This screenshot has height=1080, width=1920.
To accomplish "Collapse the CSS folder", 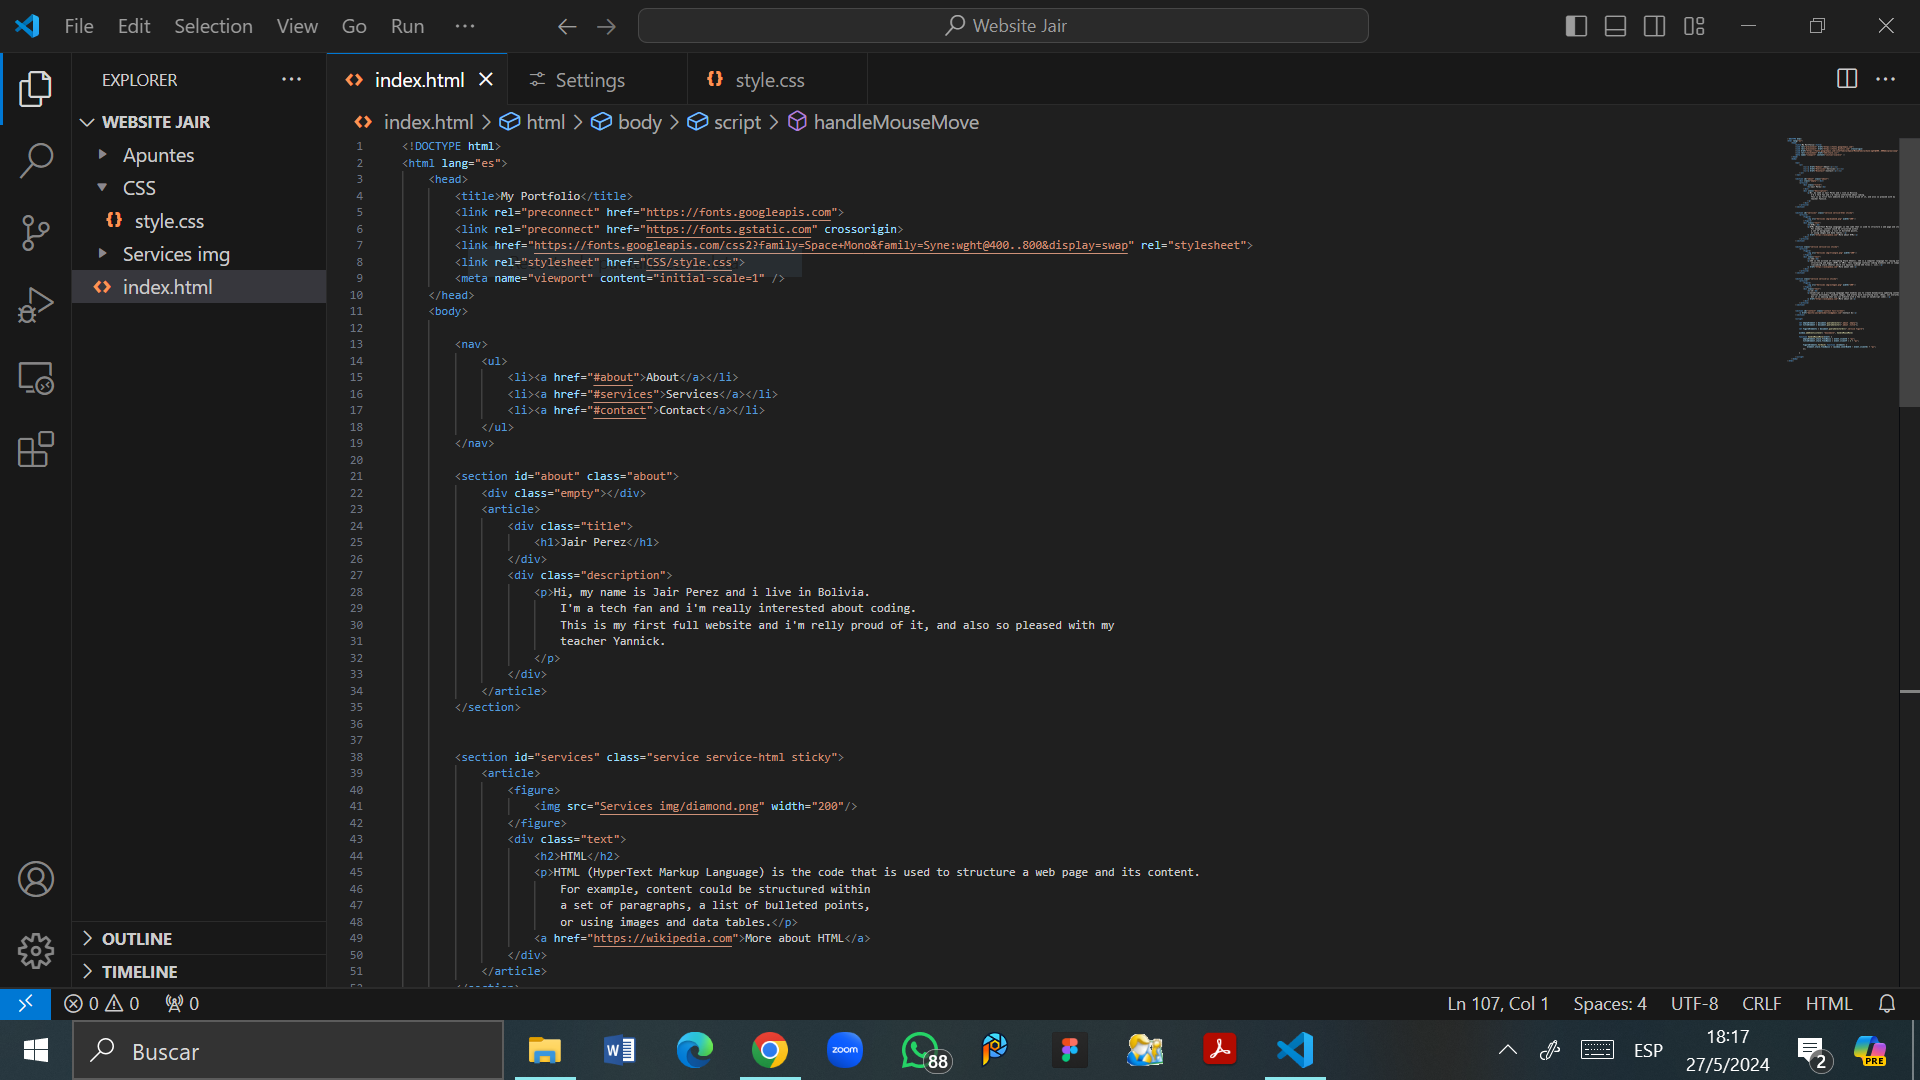I will [x=139, y=188].
